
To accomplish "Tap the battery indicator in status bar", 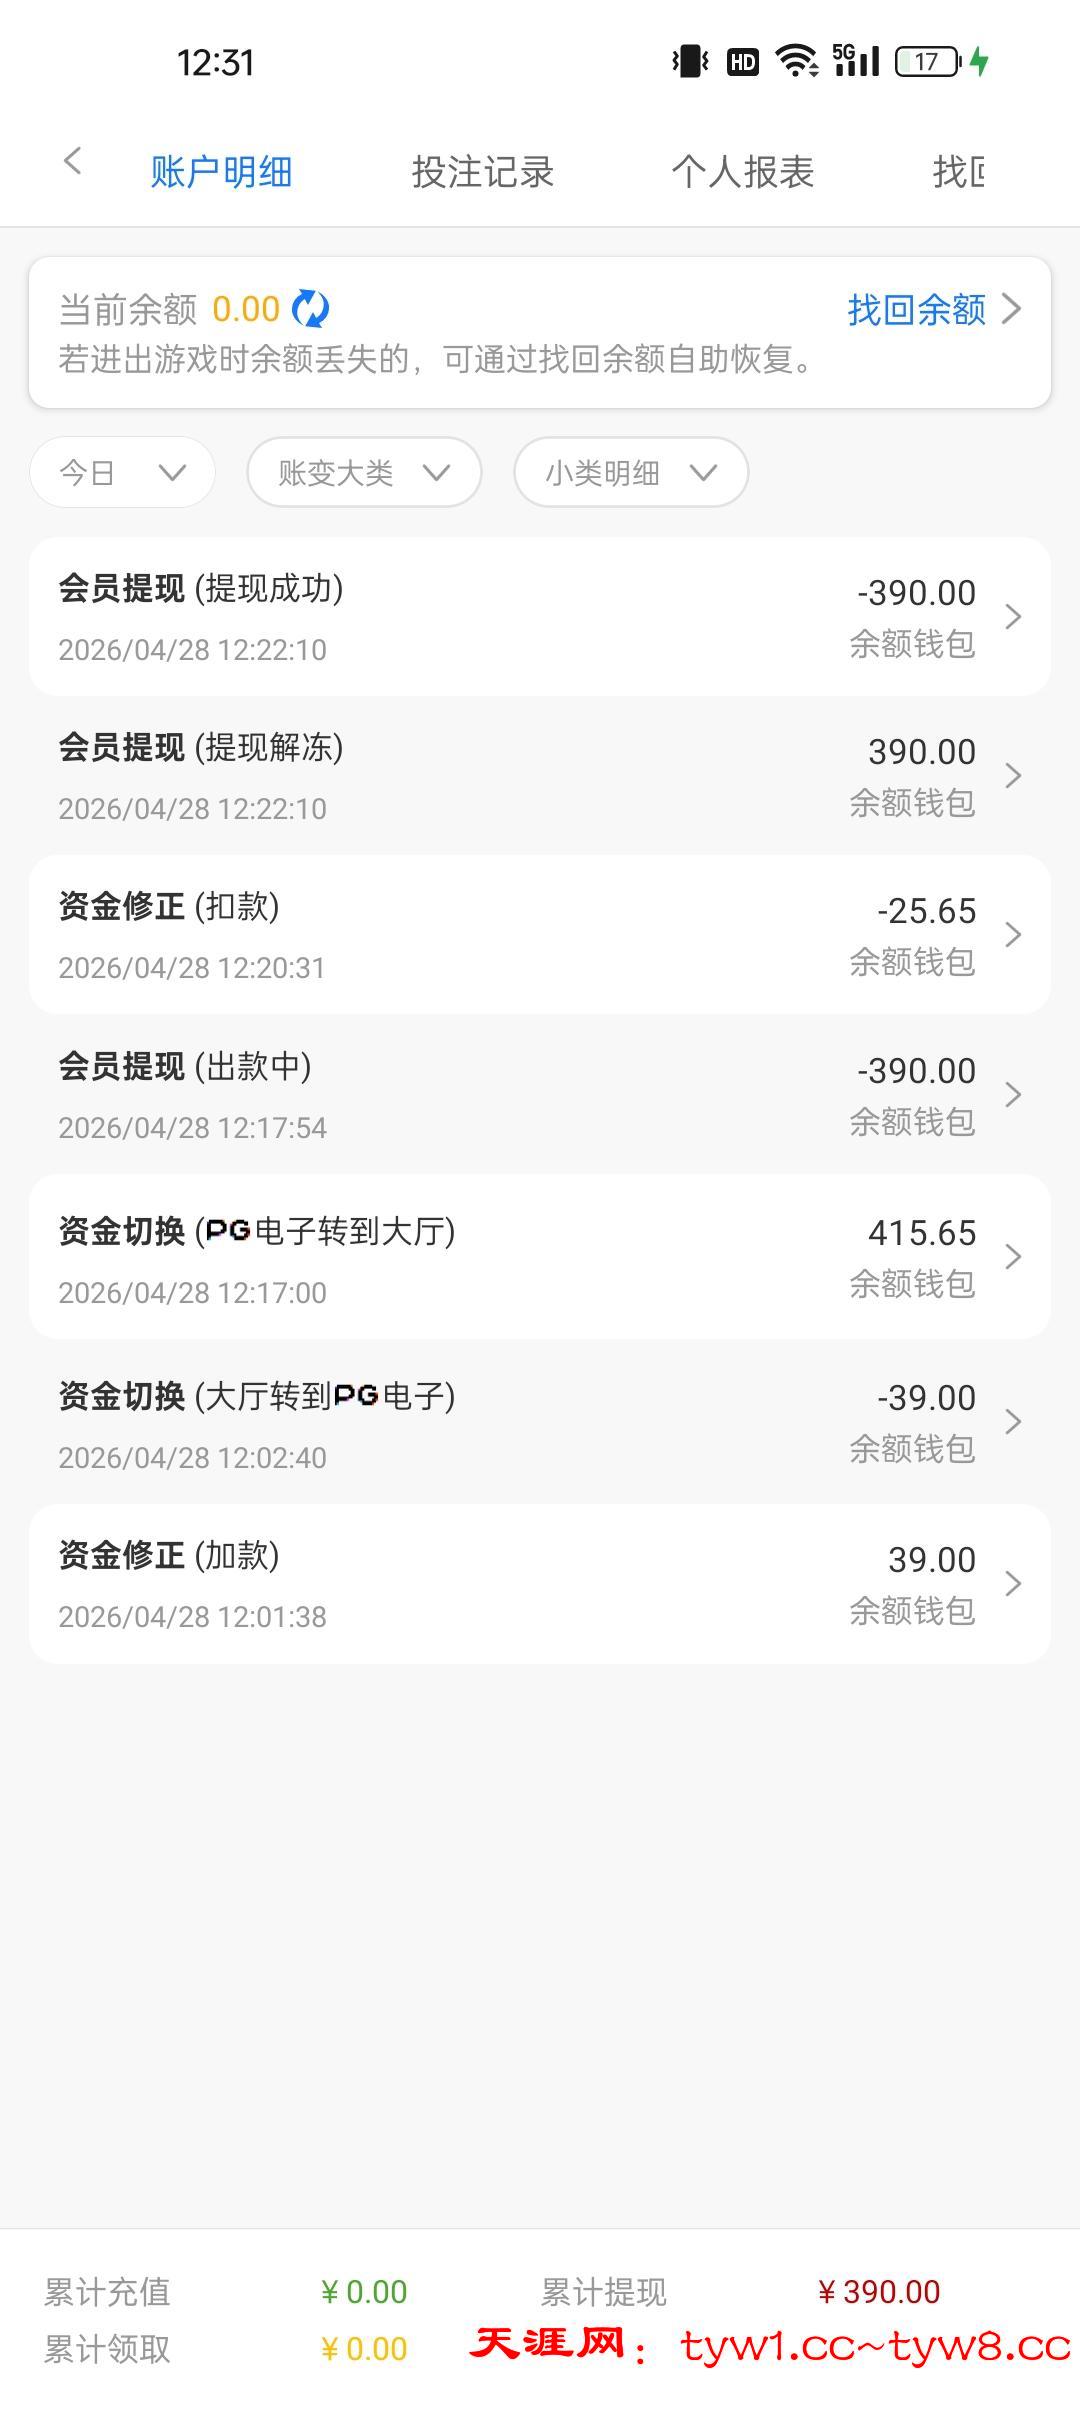I will (x=927, y=62).
